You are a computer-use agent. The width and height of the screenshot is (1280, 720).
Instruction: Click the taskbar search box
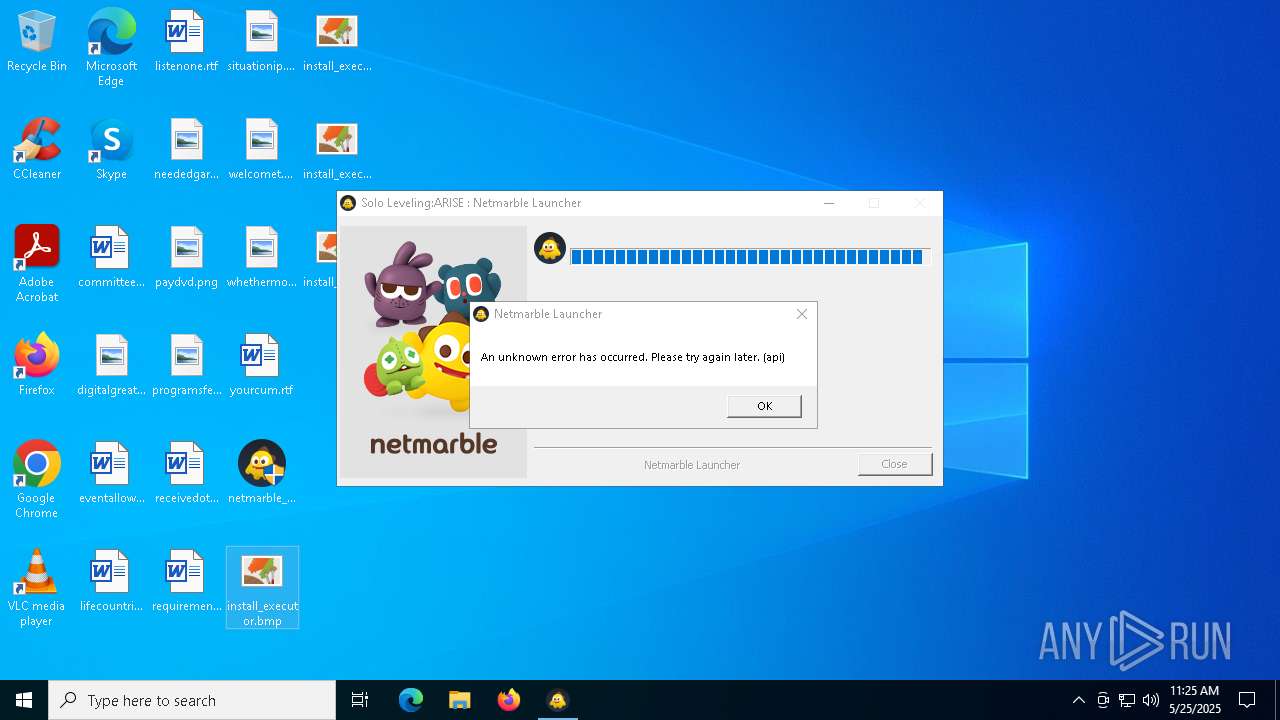pyautogui.click(x=192, y=700)
